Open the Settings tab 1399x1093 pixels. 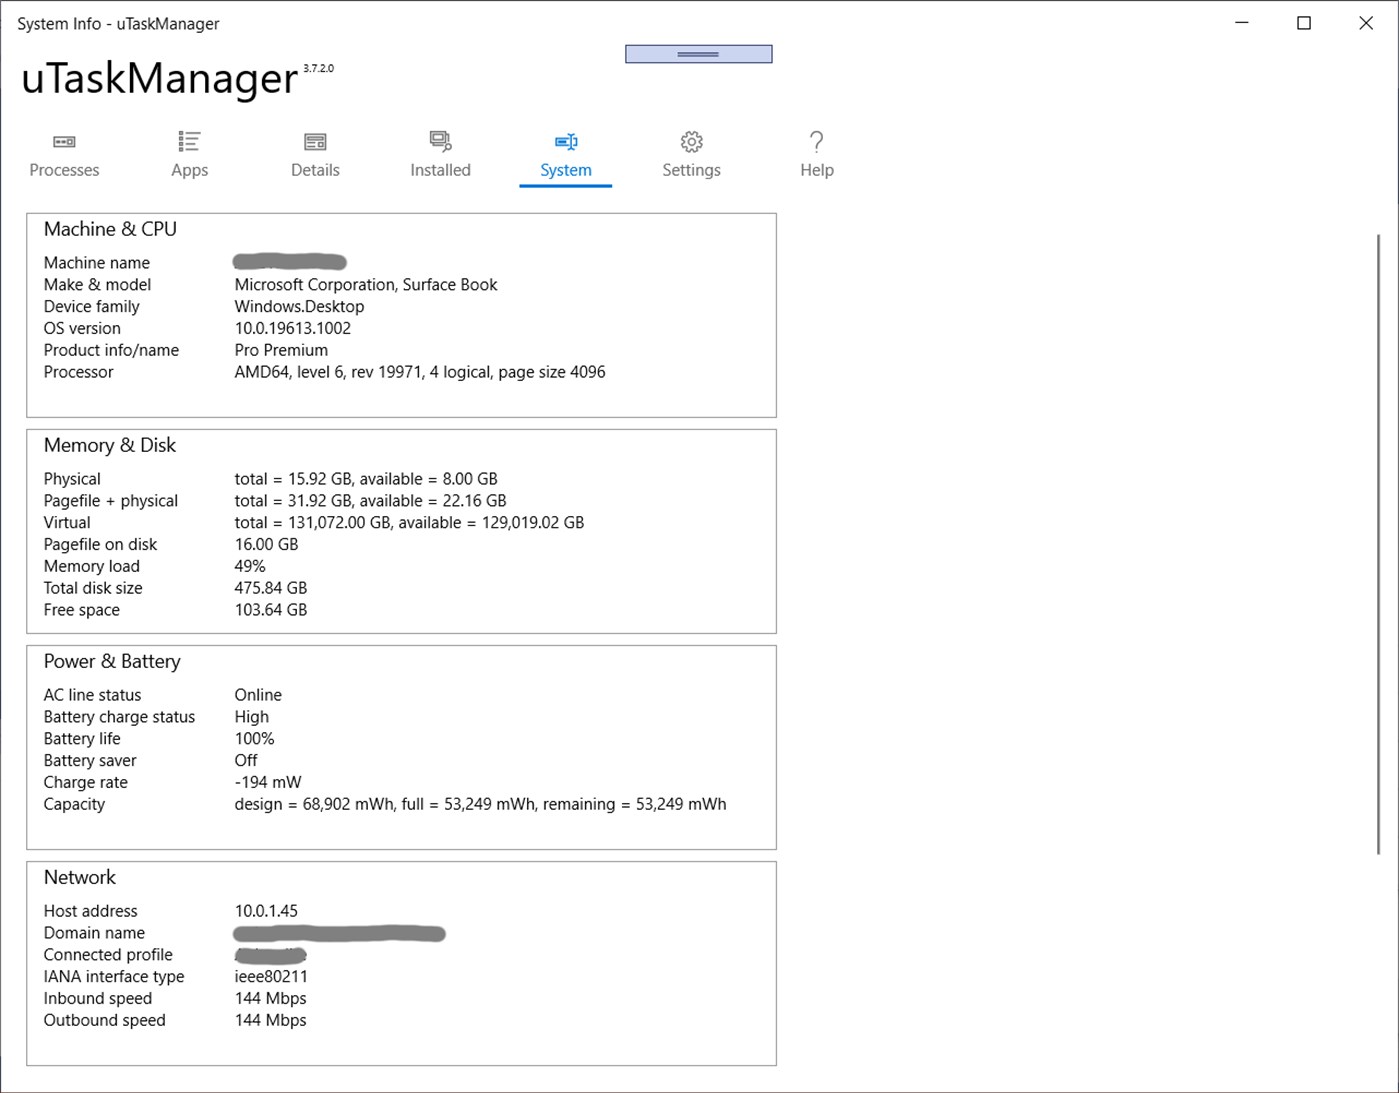tap(690, 169)
